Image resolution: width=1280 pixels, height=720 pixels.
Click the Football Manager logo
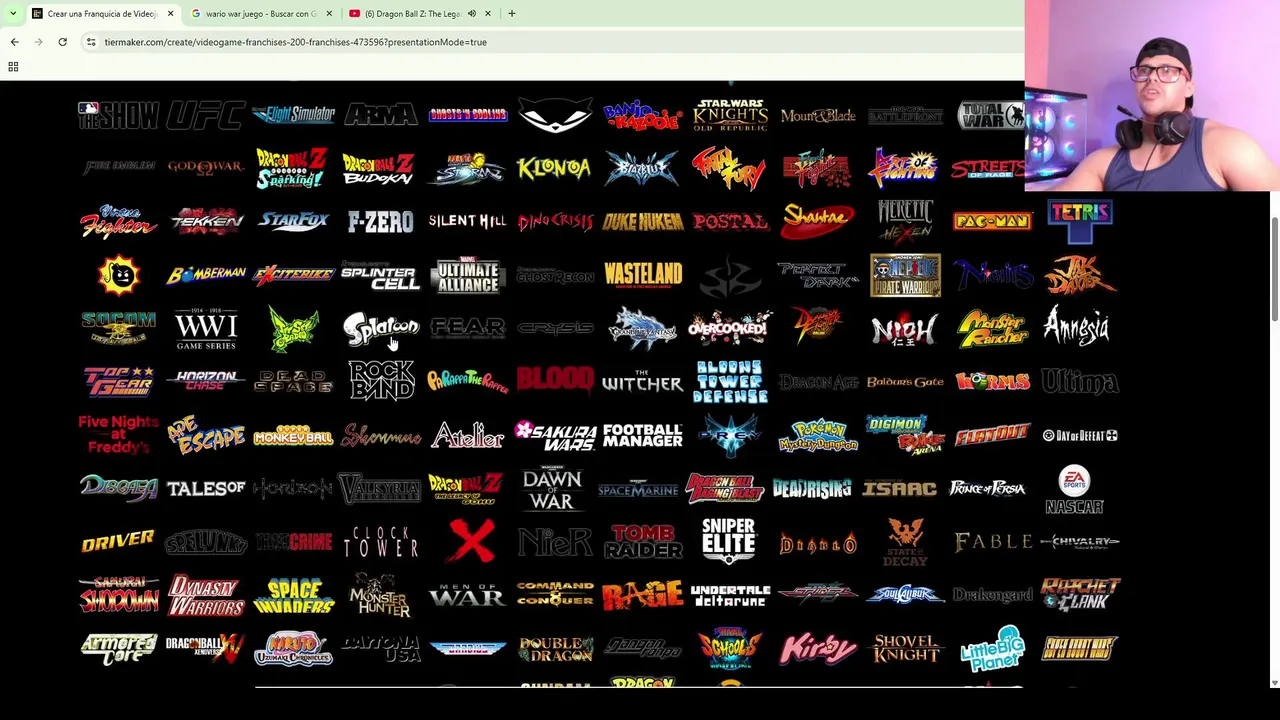[x=642, y=435]
